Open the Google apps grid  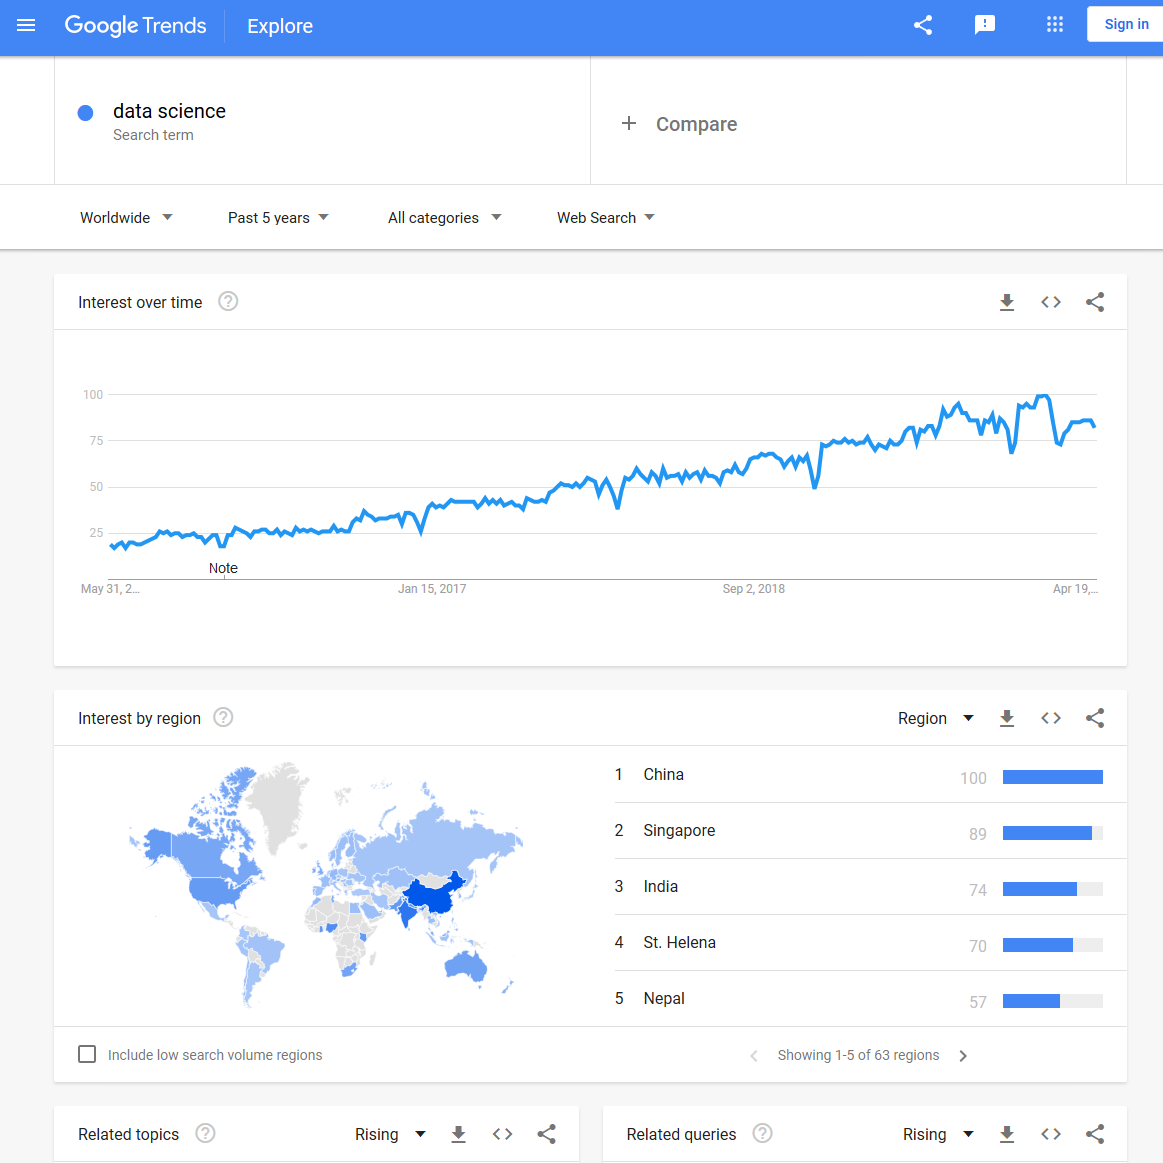pos(1054,24)
